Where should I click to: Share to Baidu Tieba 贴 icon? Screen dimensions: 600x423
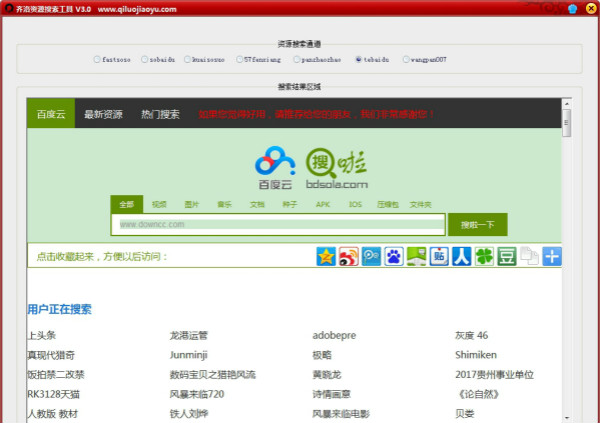click(439, 256)
